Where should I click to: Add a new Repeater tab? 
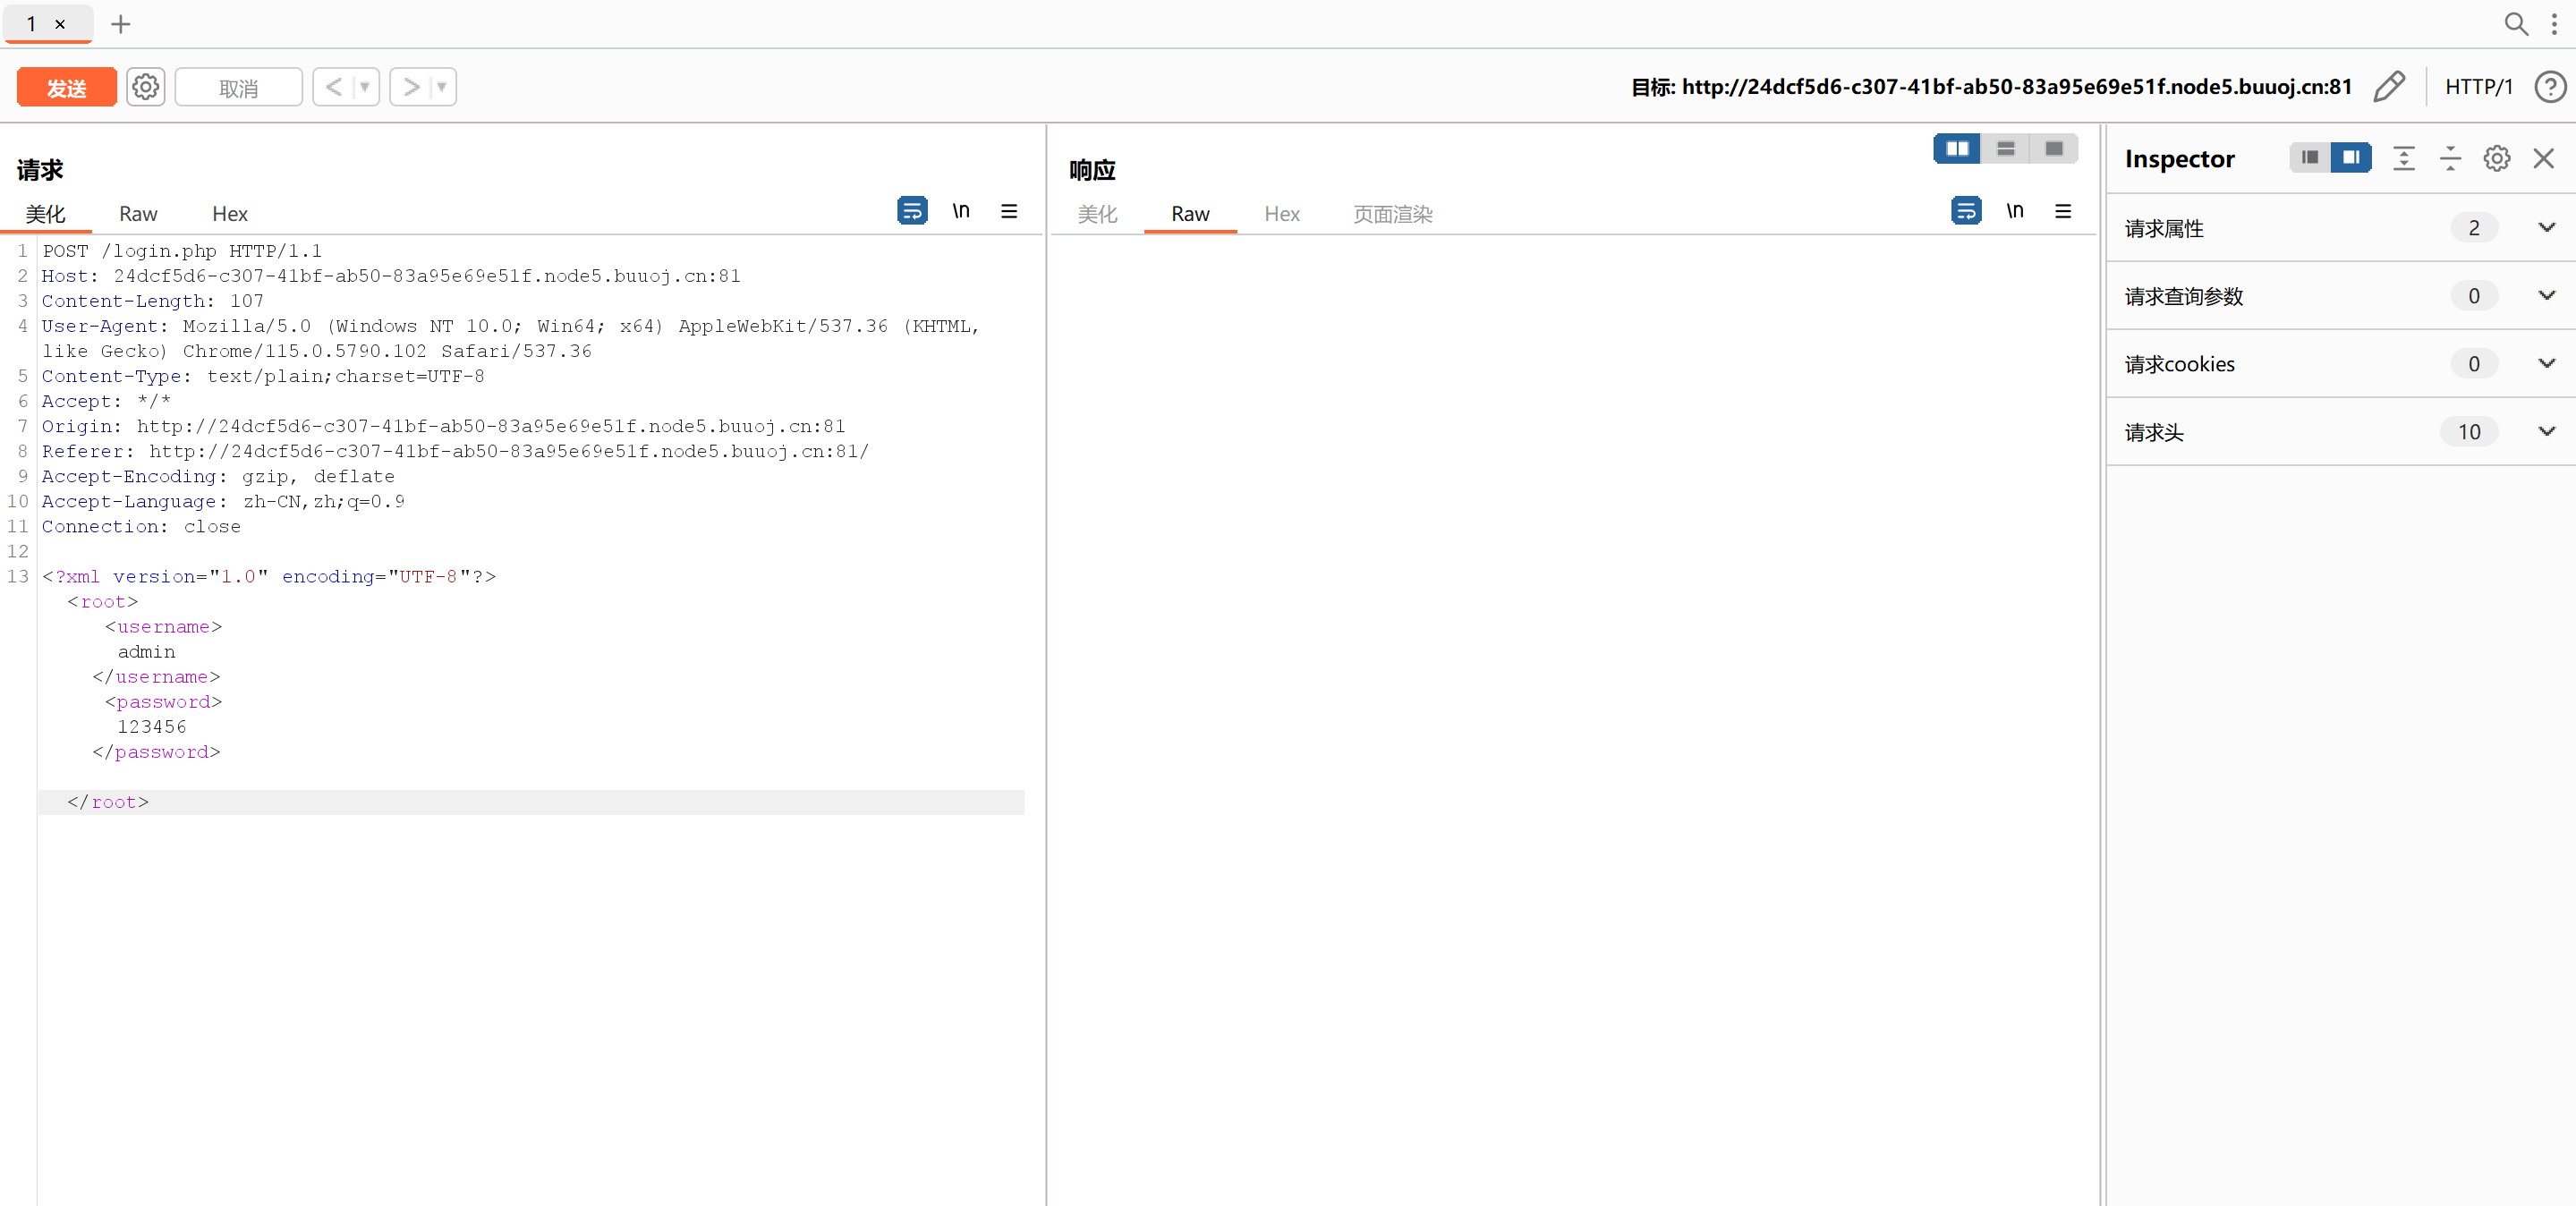[x=120, y=23]
